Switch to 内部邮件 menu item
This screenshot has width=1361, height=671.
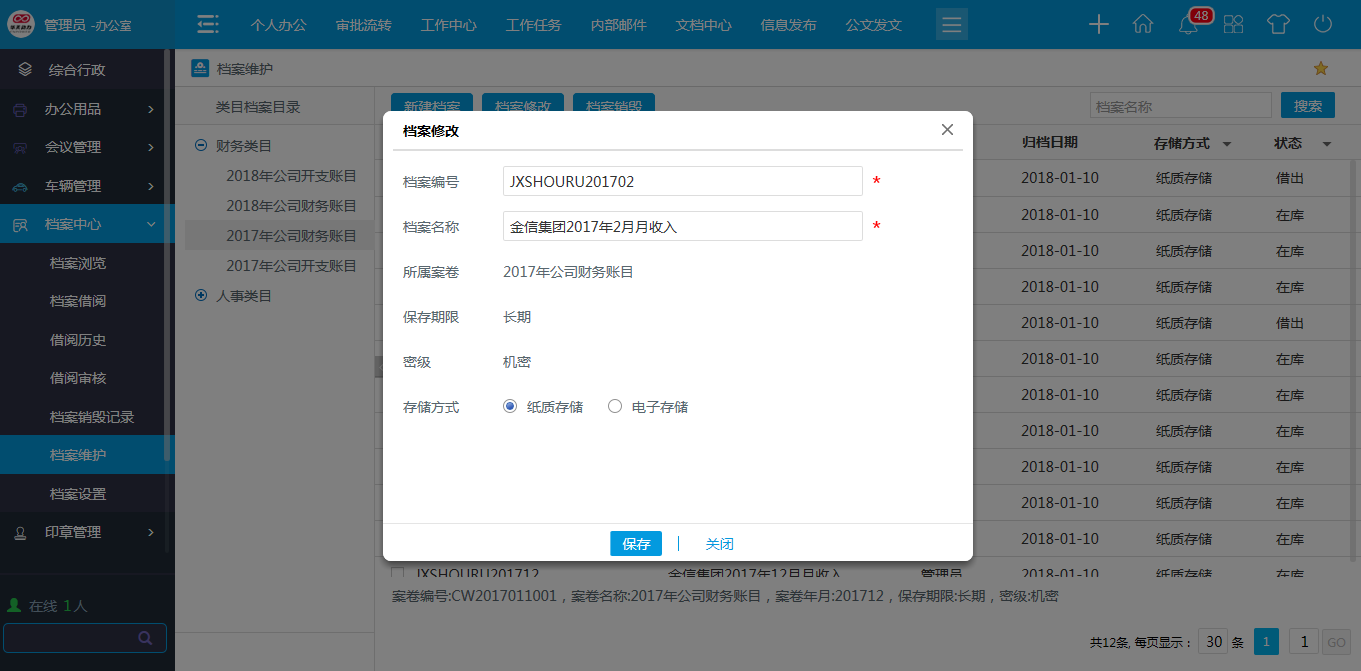618,24
